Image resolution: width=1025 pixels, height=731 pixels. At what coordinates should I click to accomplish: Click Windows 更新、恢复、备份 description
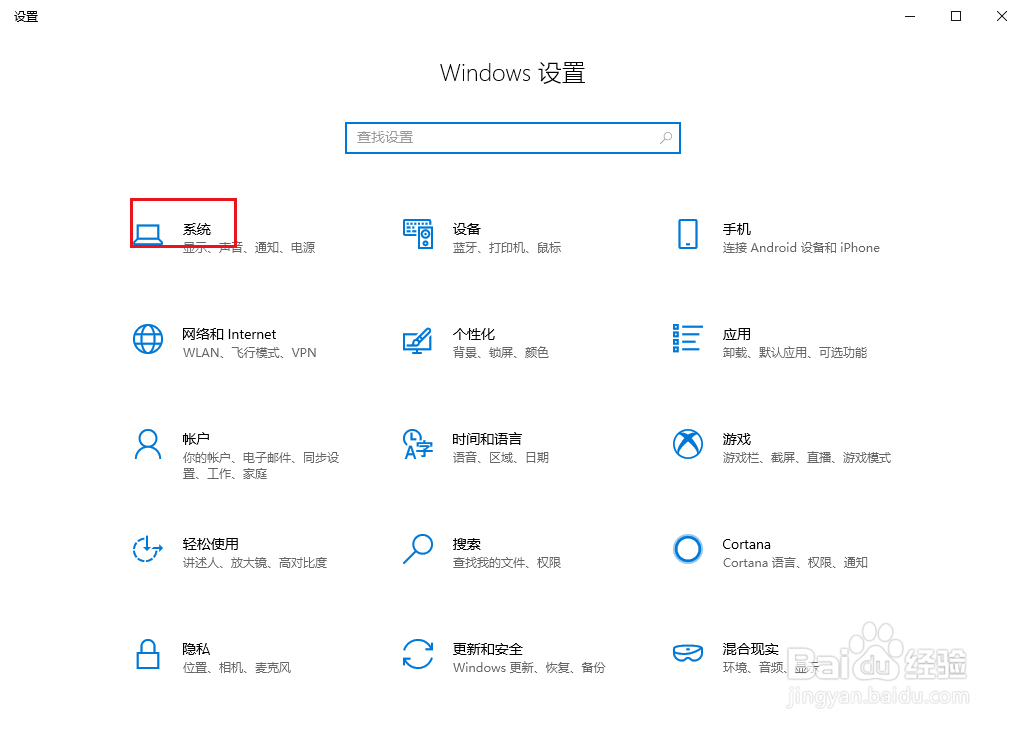(x=529, y=668)
